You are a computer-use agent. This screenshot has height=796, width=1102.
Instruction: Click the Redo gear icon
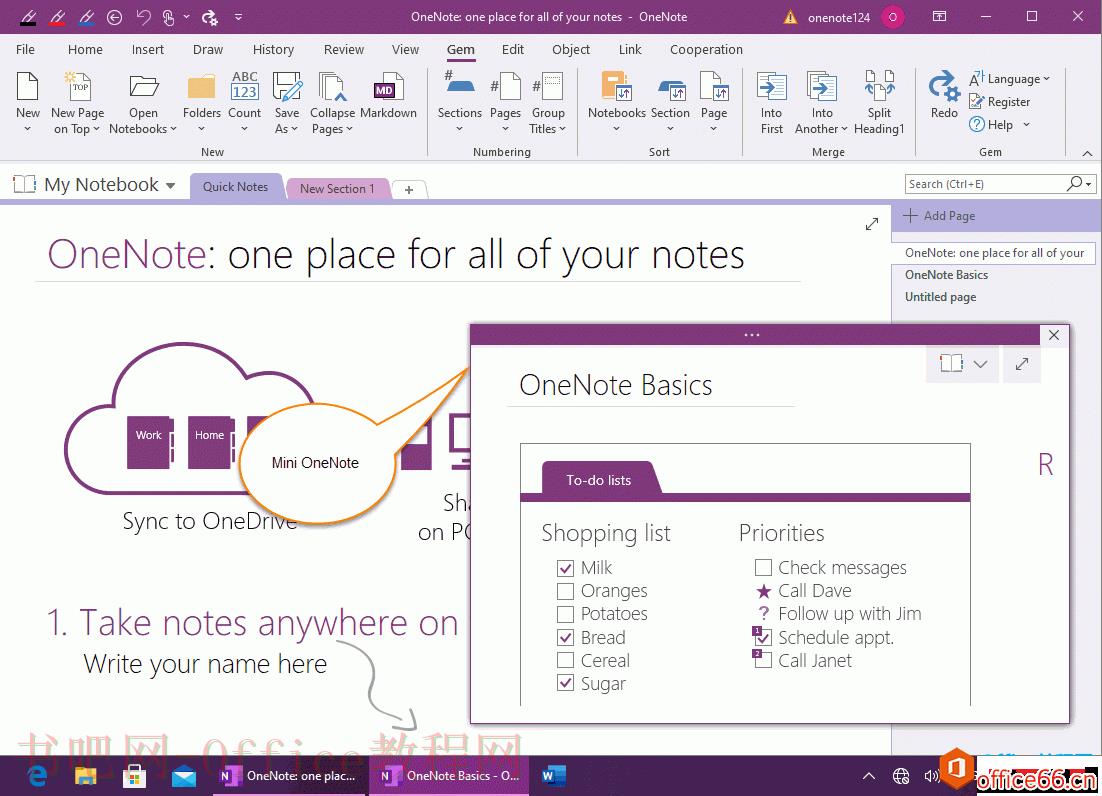pos(944,86)
